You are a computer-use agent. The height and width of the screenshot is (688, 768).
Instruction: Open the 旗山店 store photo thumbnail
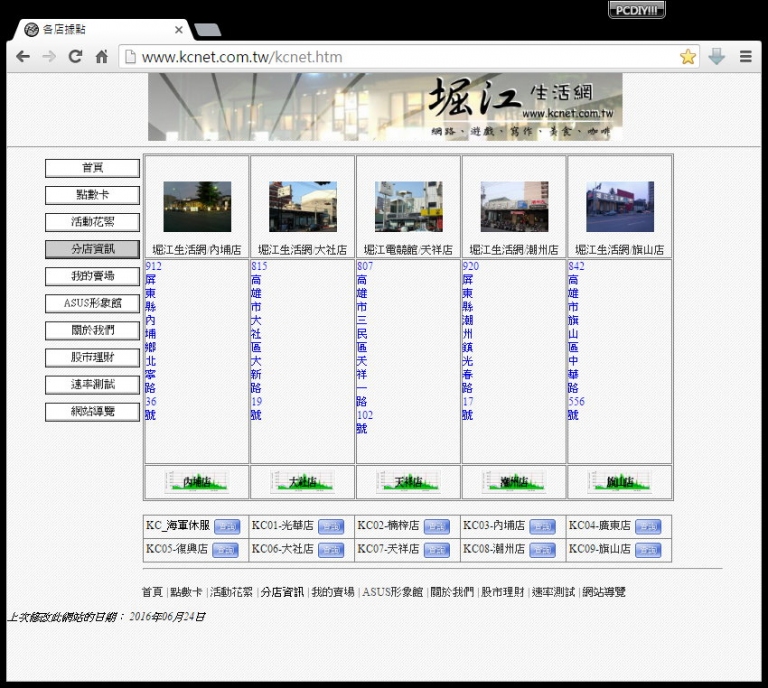tap(620, 207)
